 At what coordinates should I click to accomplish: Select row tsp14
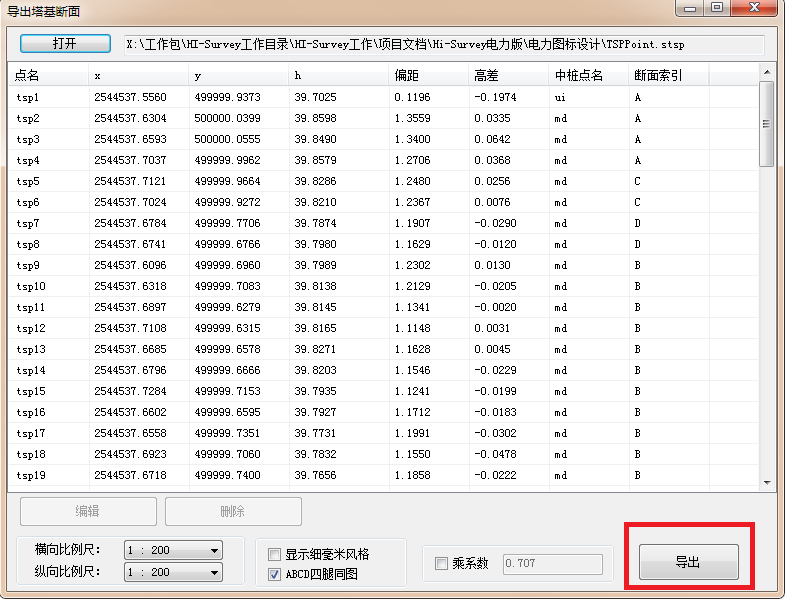pos(383,371)
